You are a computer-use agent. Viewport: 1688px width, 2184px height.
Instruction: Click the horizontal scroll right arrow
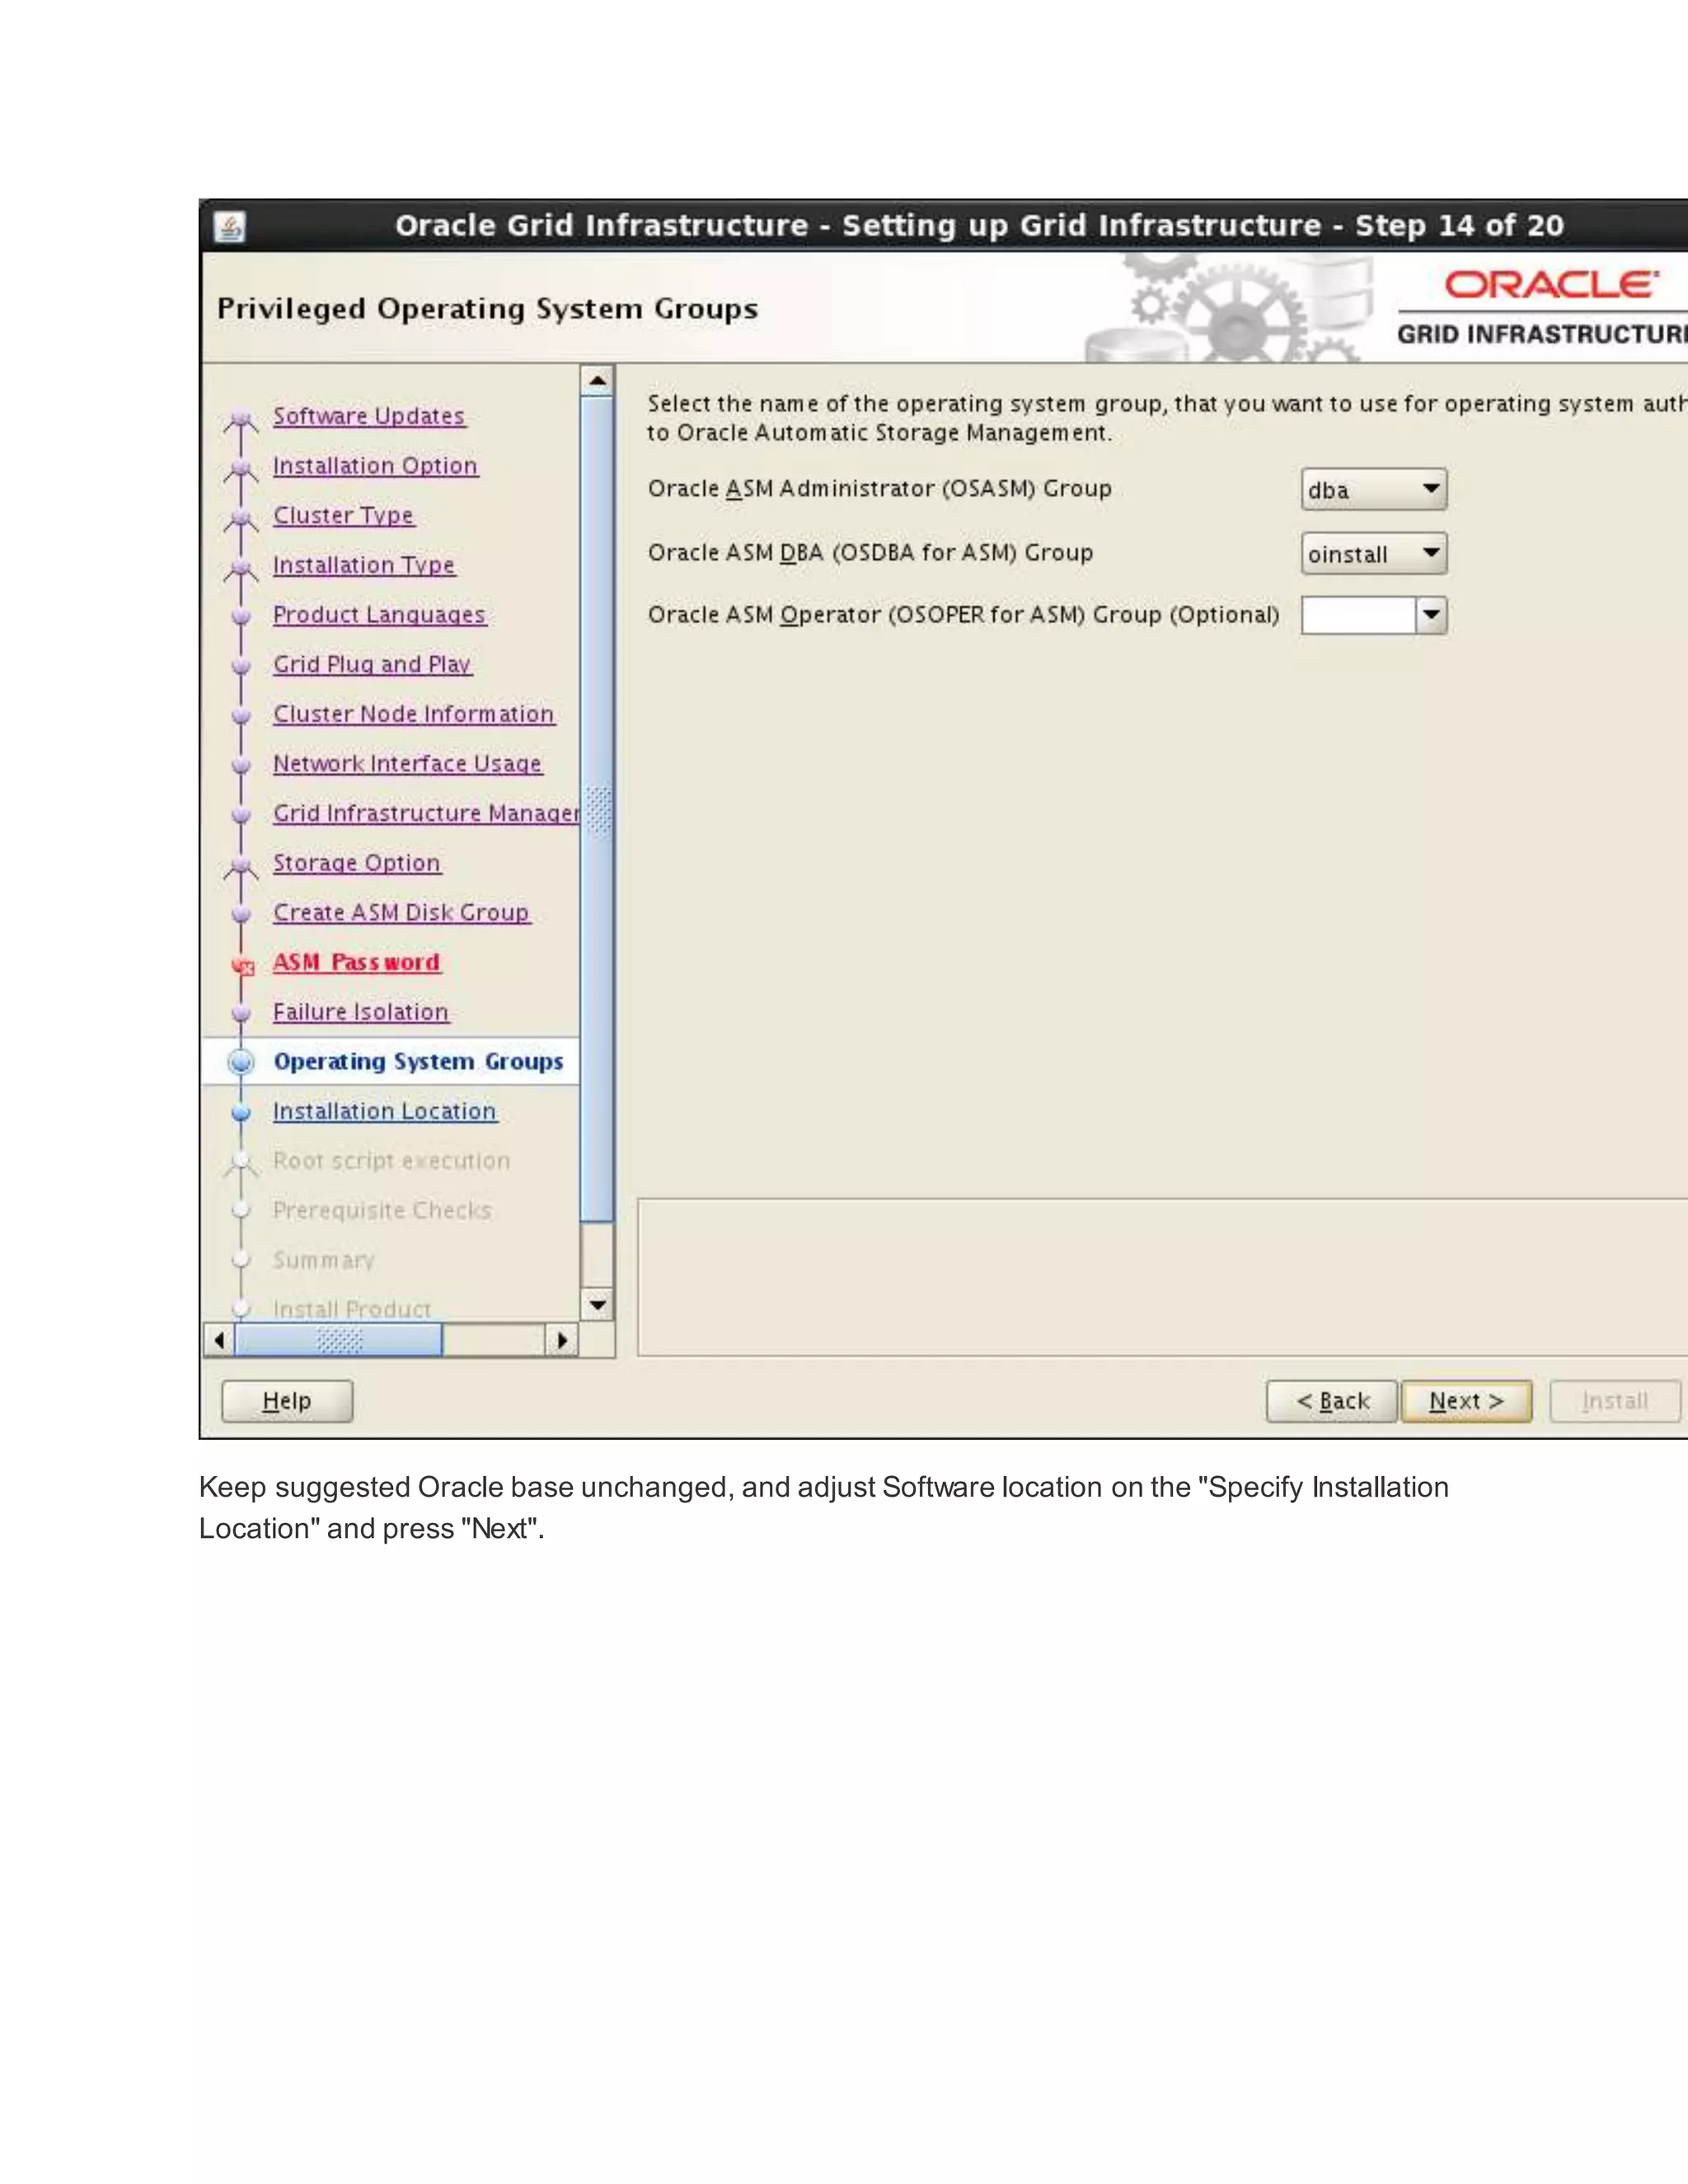click(562, 1340)
